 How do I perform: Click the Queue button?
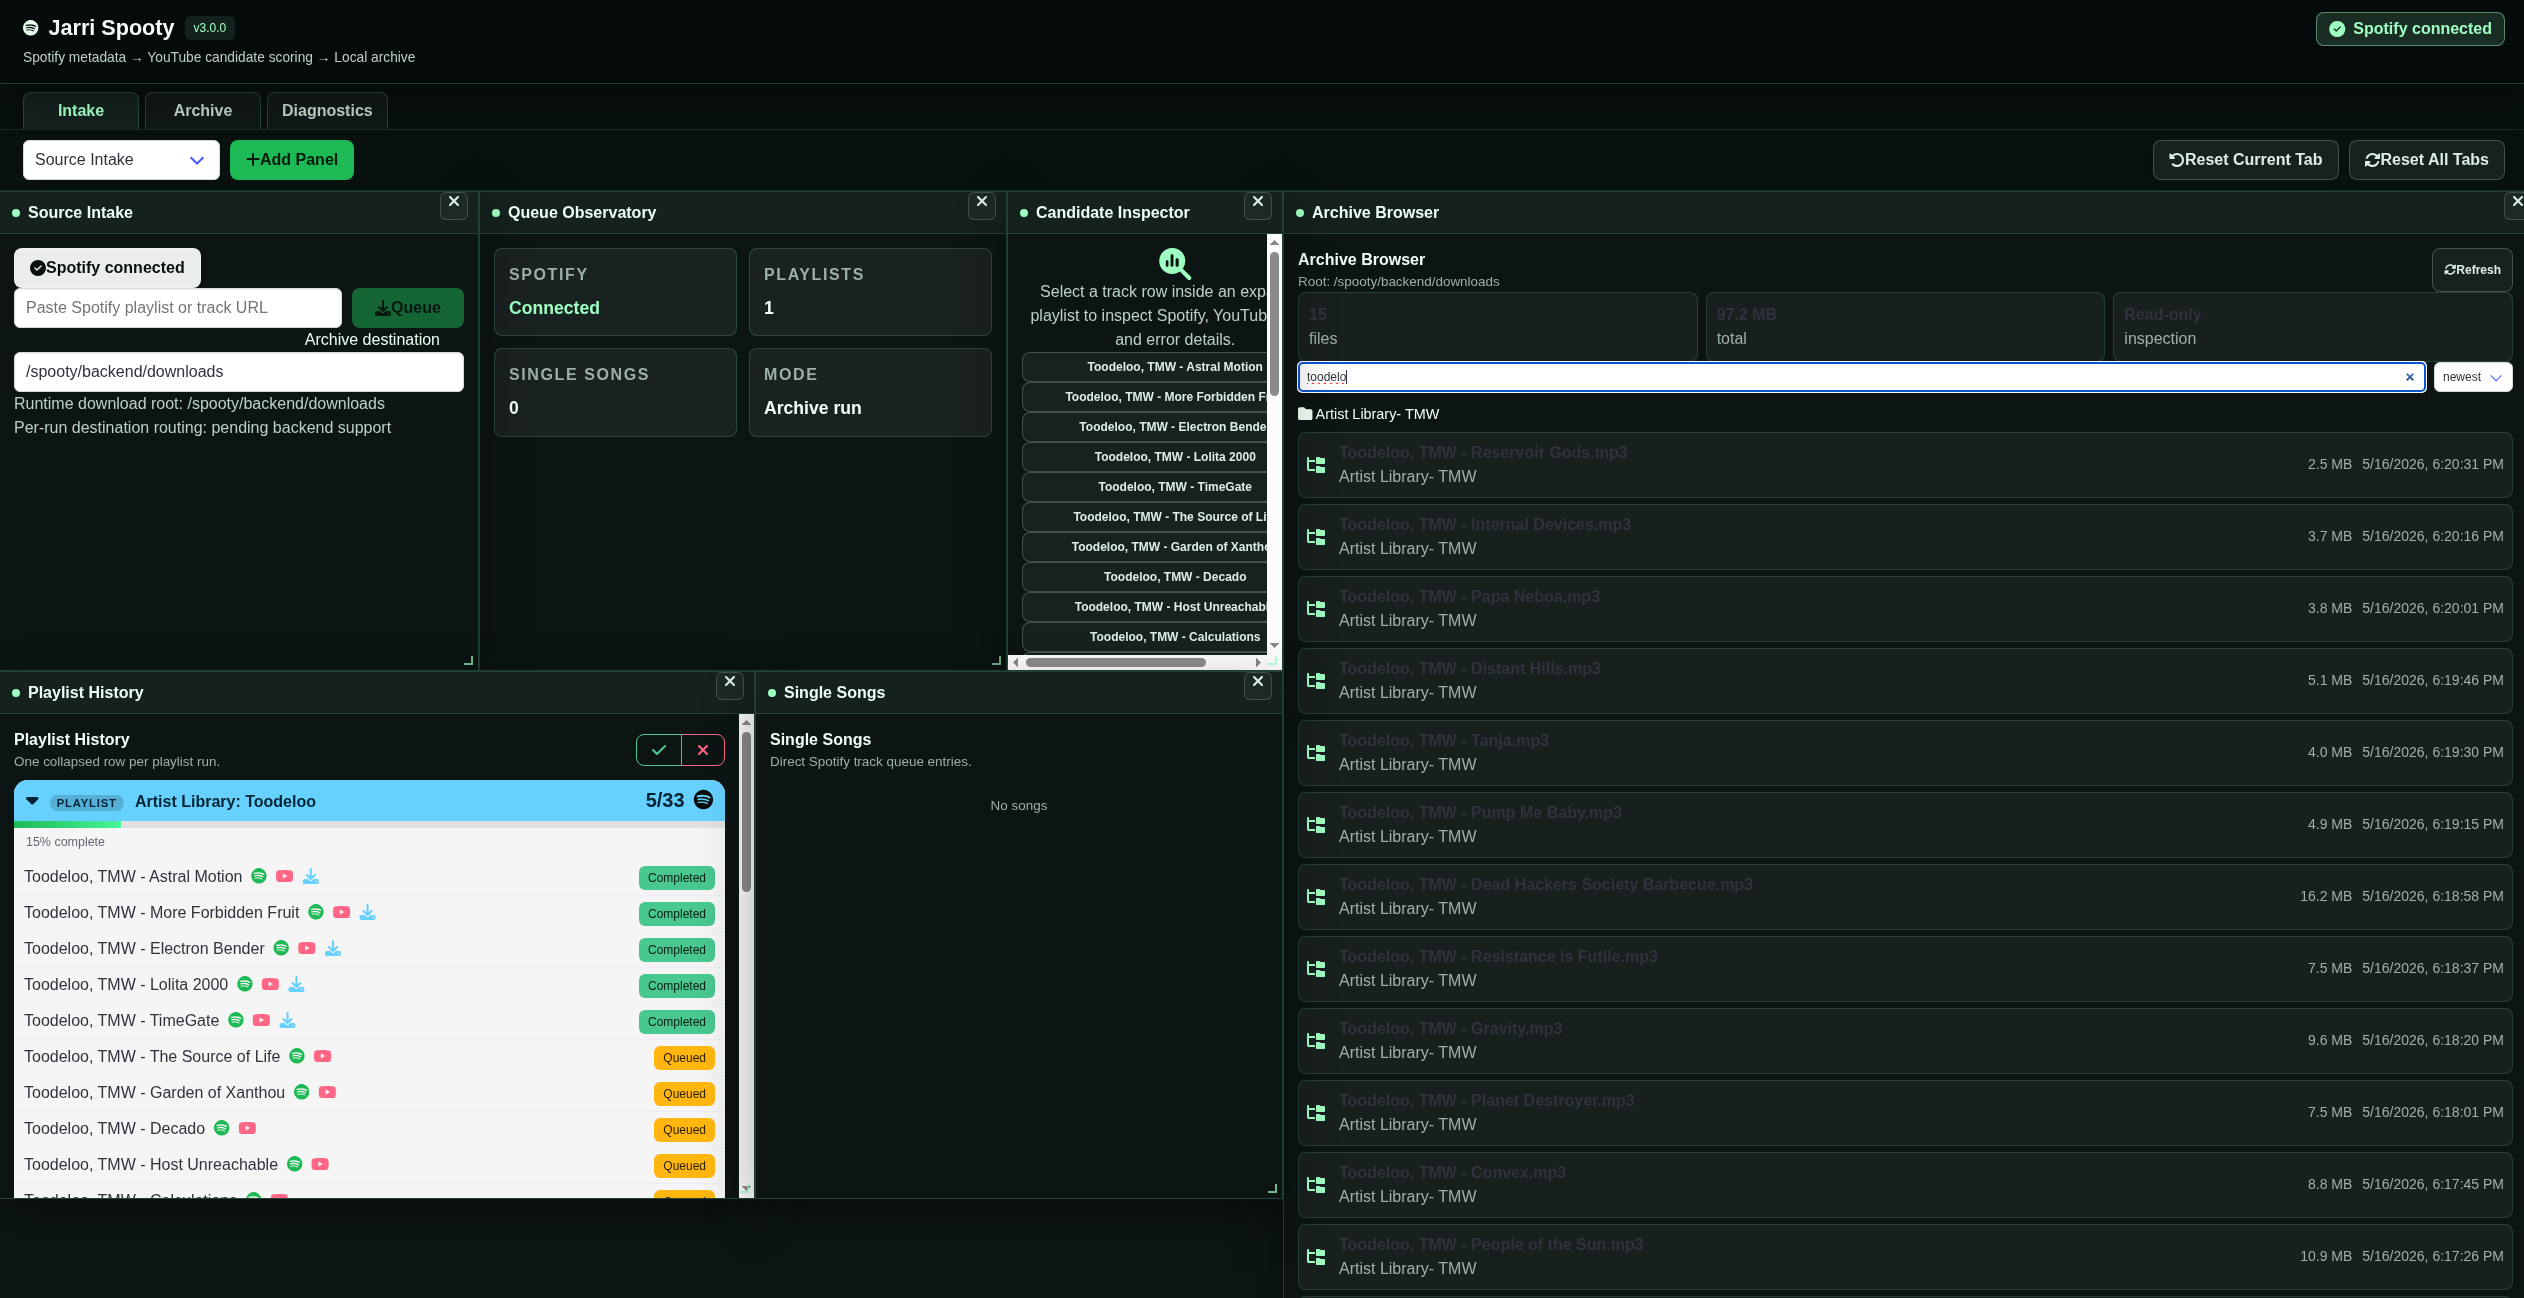(x=408, y=308)
